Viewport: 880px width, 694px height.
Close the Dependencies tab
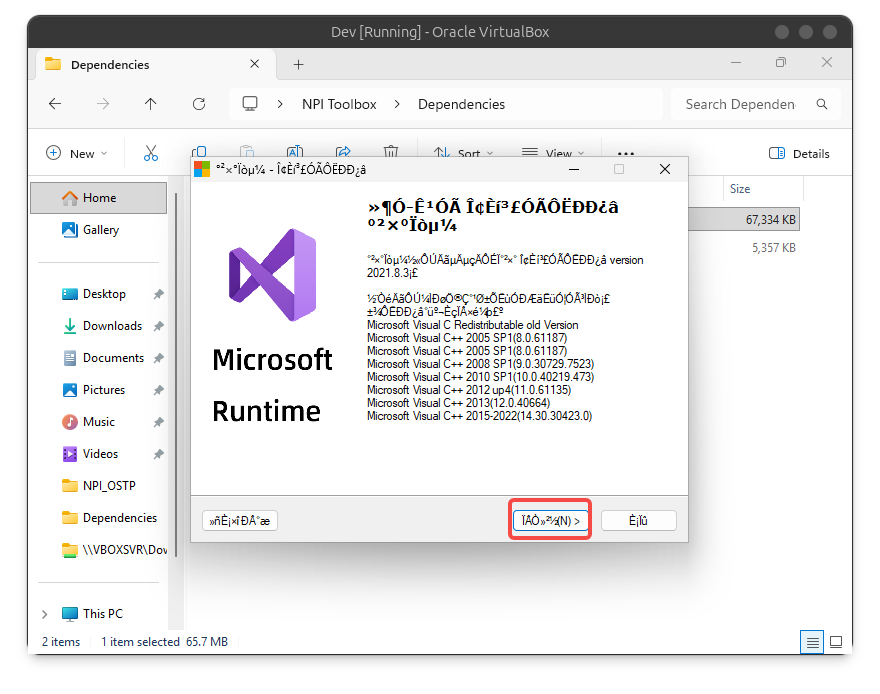point(254,64)
